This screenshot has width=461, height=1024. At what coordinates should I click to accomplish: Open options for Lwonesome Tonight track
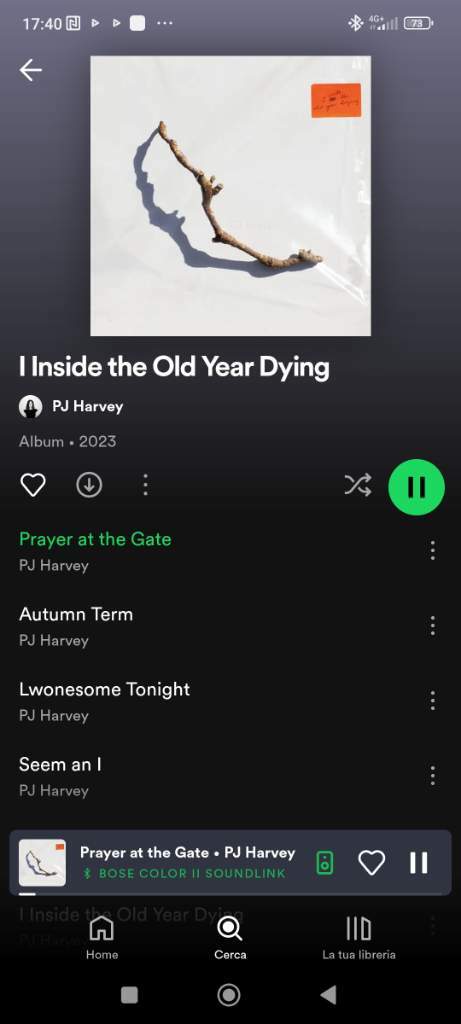432,701
